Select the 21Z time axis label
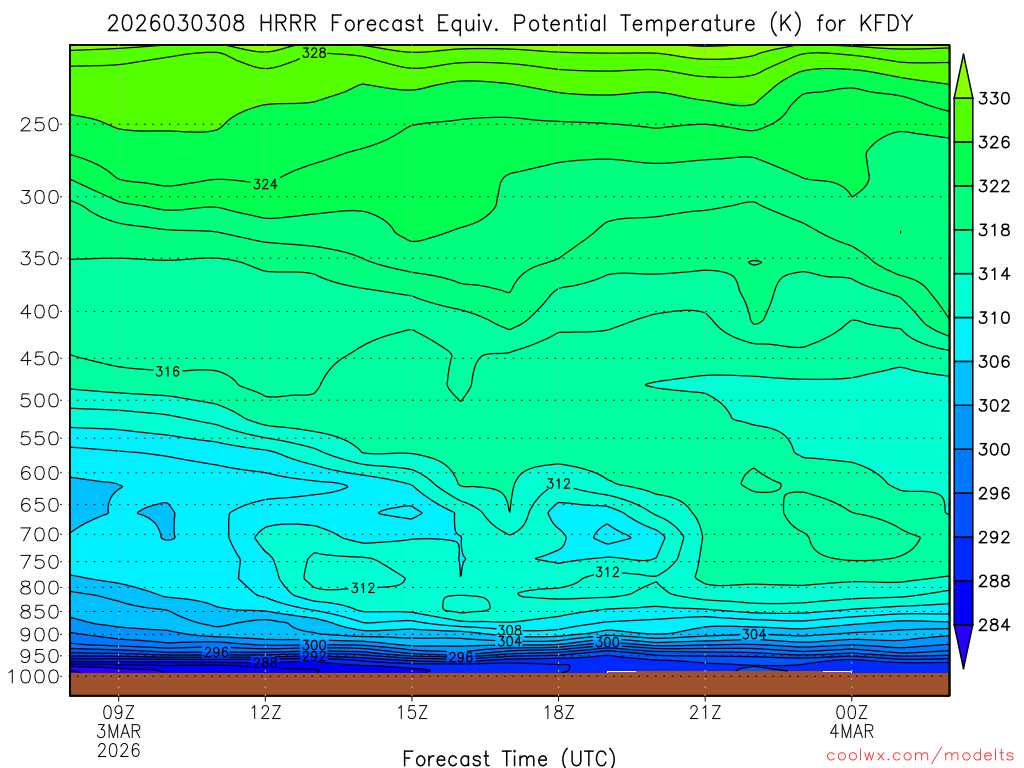 click(705, 712)
